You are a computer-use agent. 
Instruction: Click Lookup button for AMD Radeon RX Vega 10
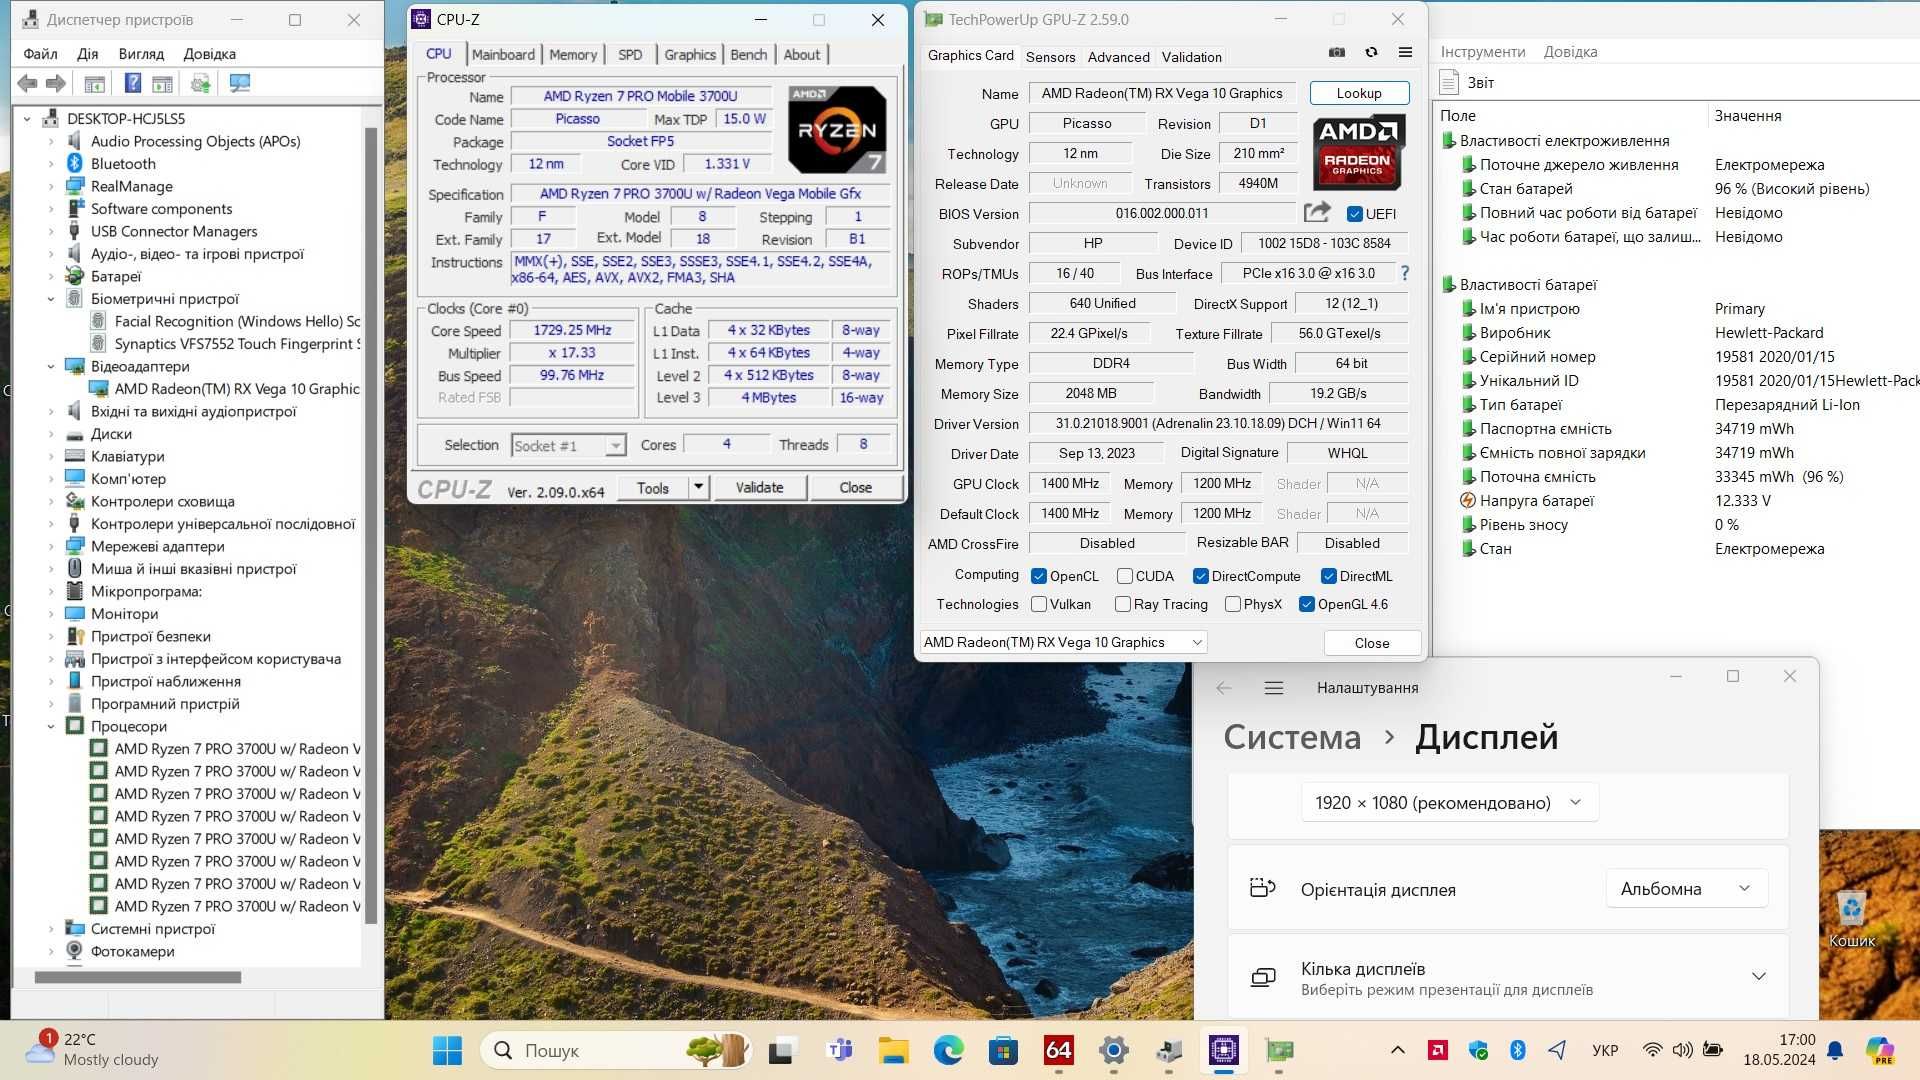pyautogui.click(x=1358, y=92)
